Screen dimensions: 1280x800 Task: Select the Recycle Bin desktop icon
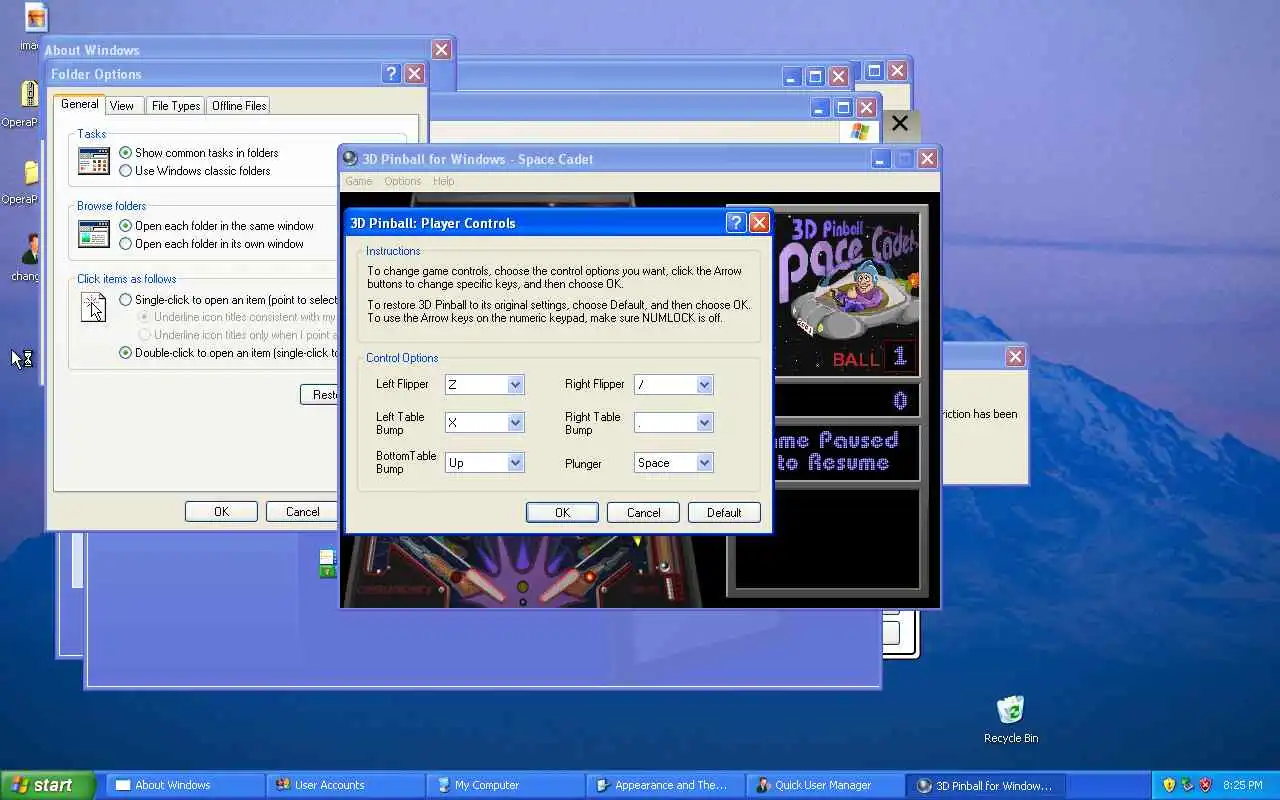click(x=1011, y=719)
